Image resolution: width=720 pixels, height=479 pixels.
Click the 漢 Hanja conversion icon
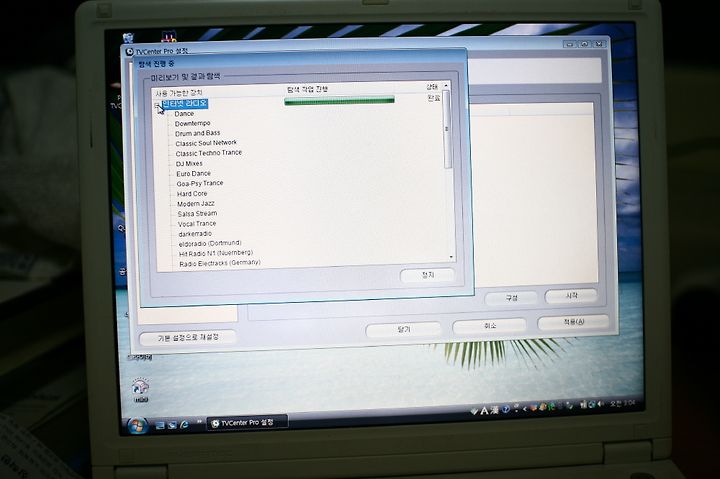point(494,410)
